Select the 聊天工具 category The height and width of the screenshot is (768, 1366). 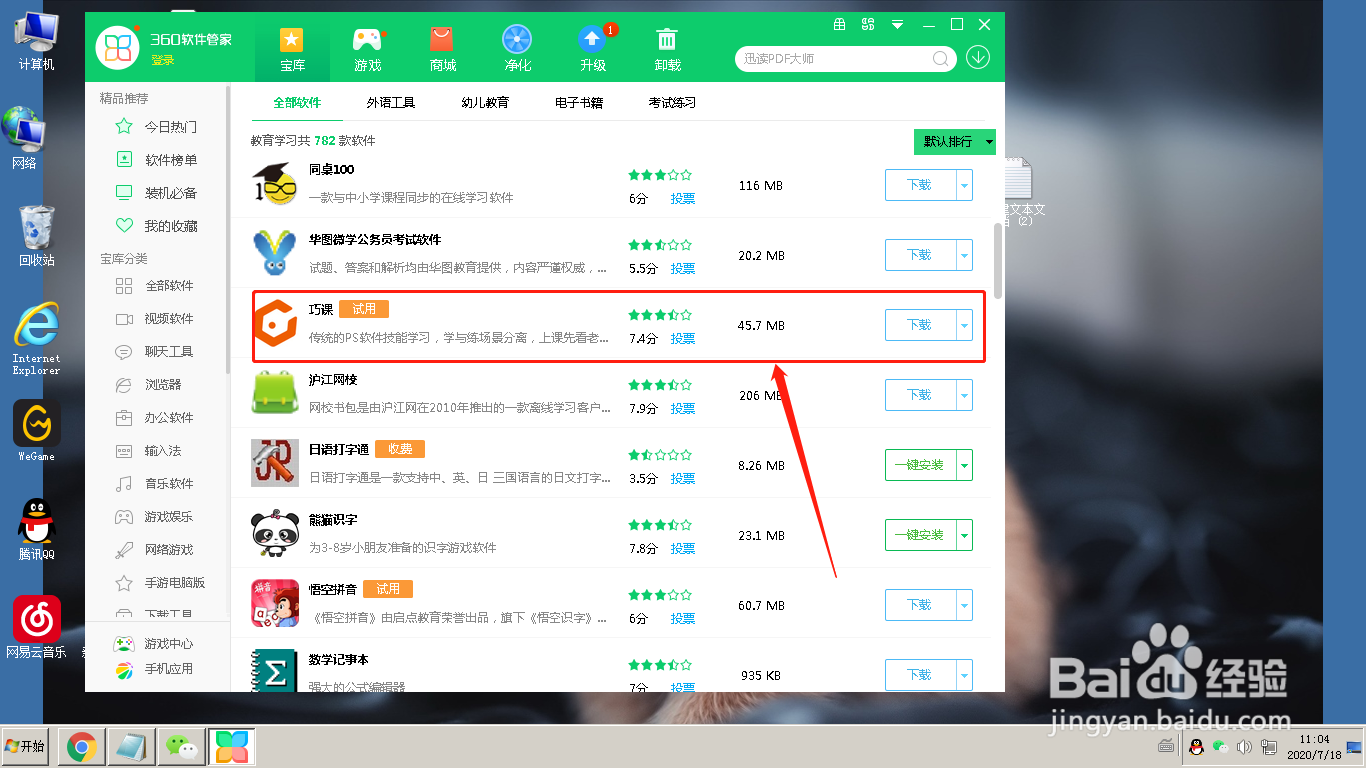157,351
